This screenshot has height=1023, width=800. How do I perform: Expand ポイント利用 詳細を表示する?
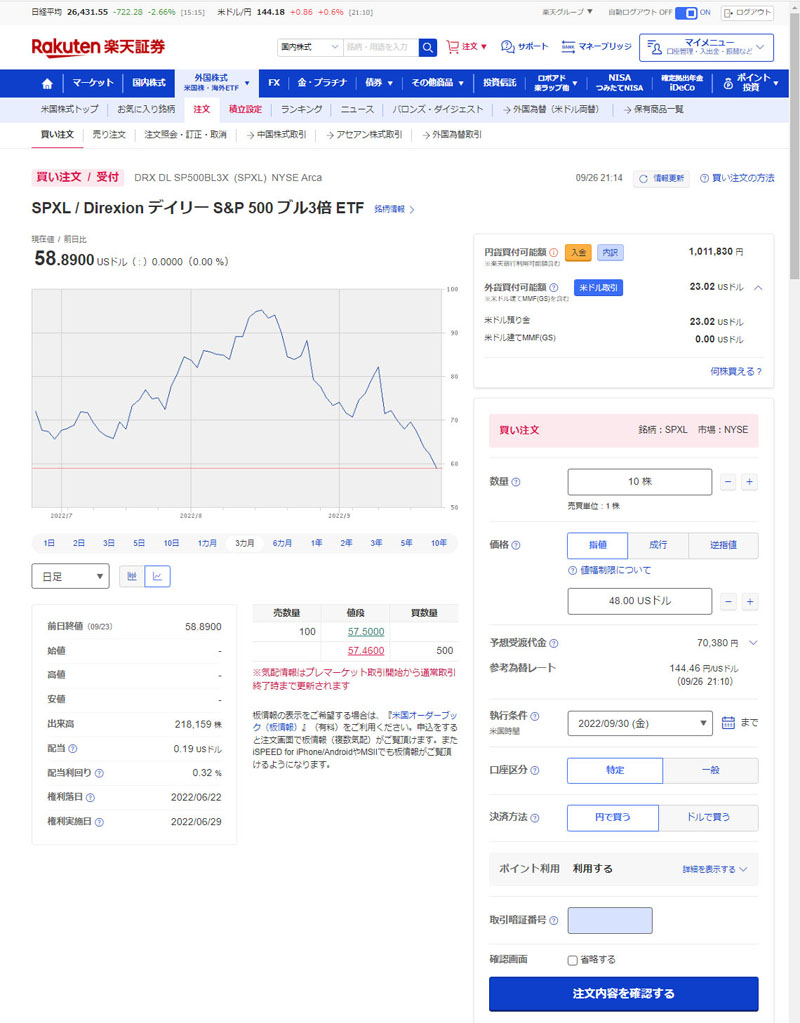pos(714,869)
